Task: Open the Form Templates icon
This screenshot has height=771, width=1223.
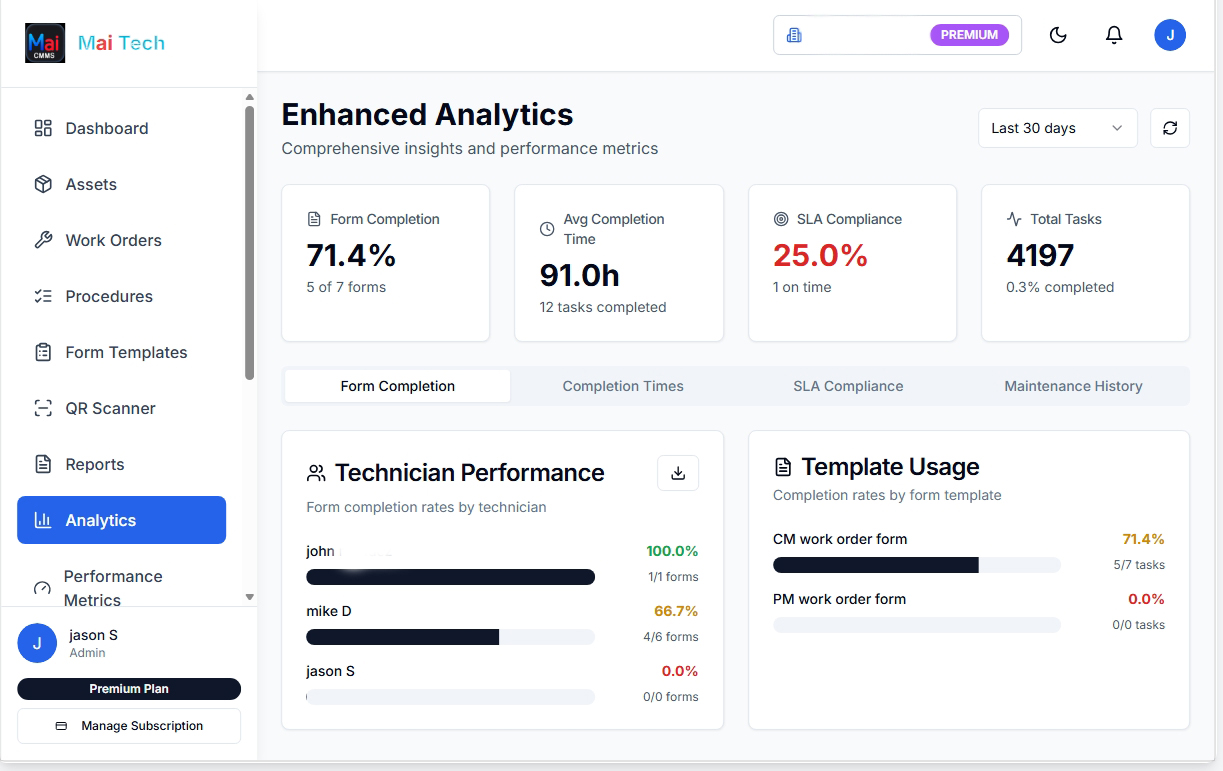Action: click(x=41, y=352)
